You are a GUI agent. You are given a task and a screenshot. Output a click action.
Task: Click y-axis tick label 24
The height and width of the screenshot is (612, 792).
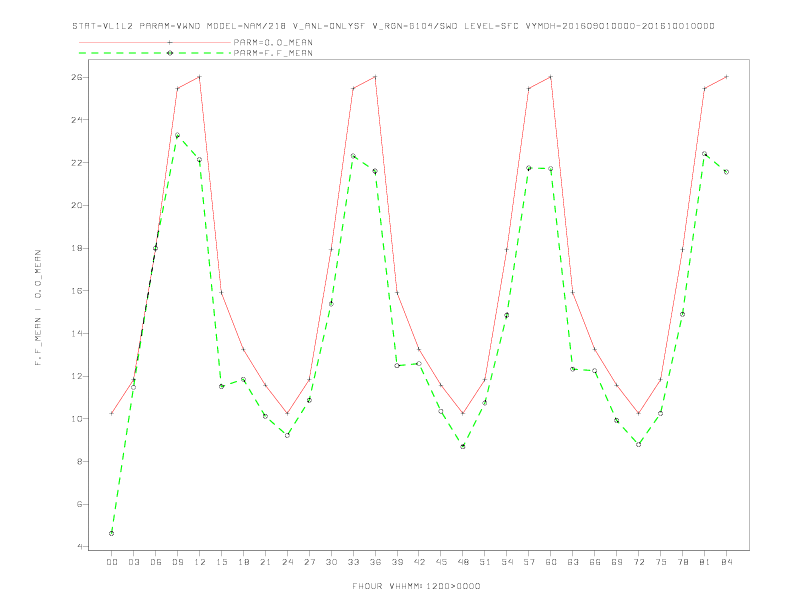click(x=77, y=120)
